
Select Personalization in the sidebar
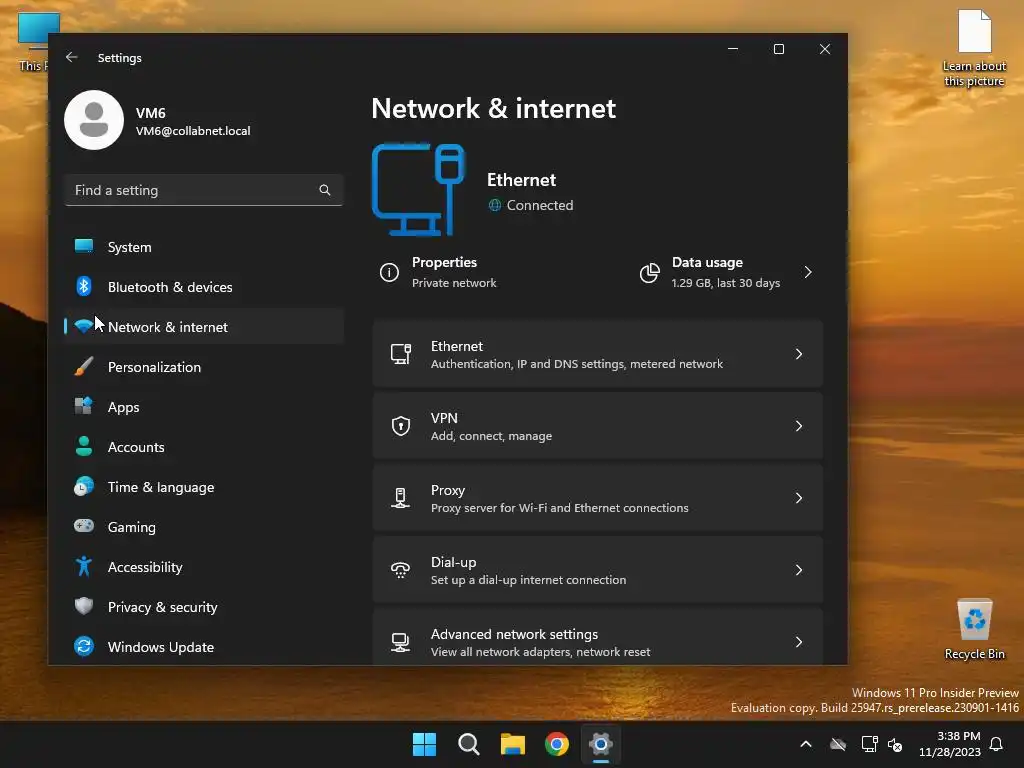click(204, 367)
